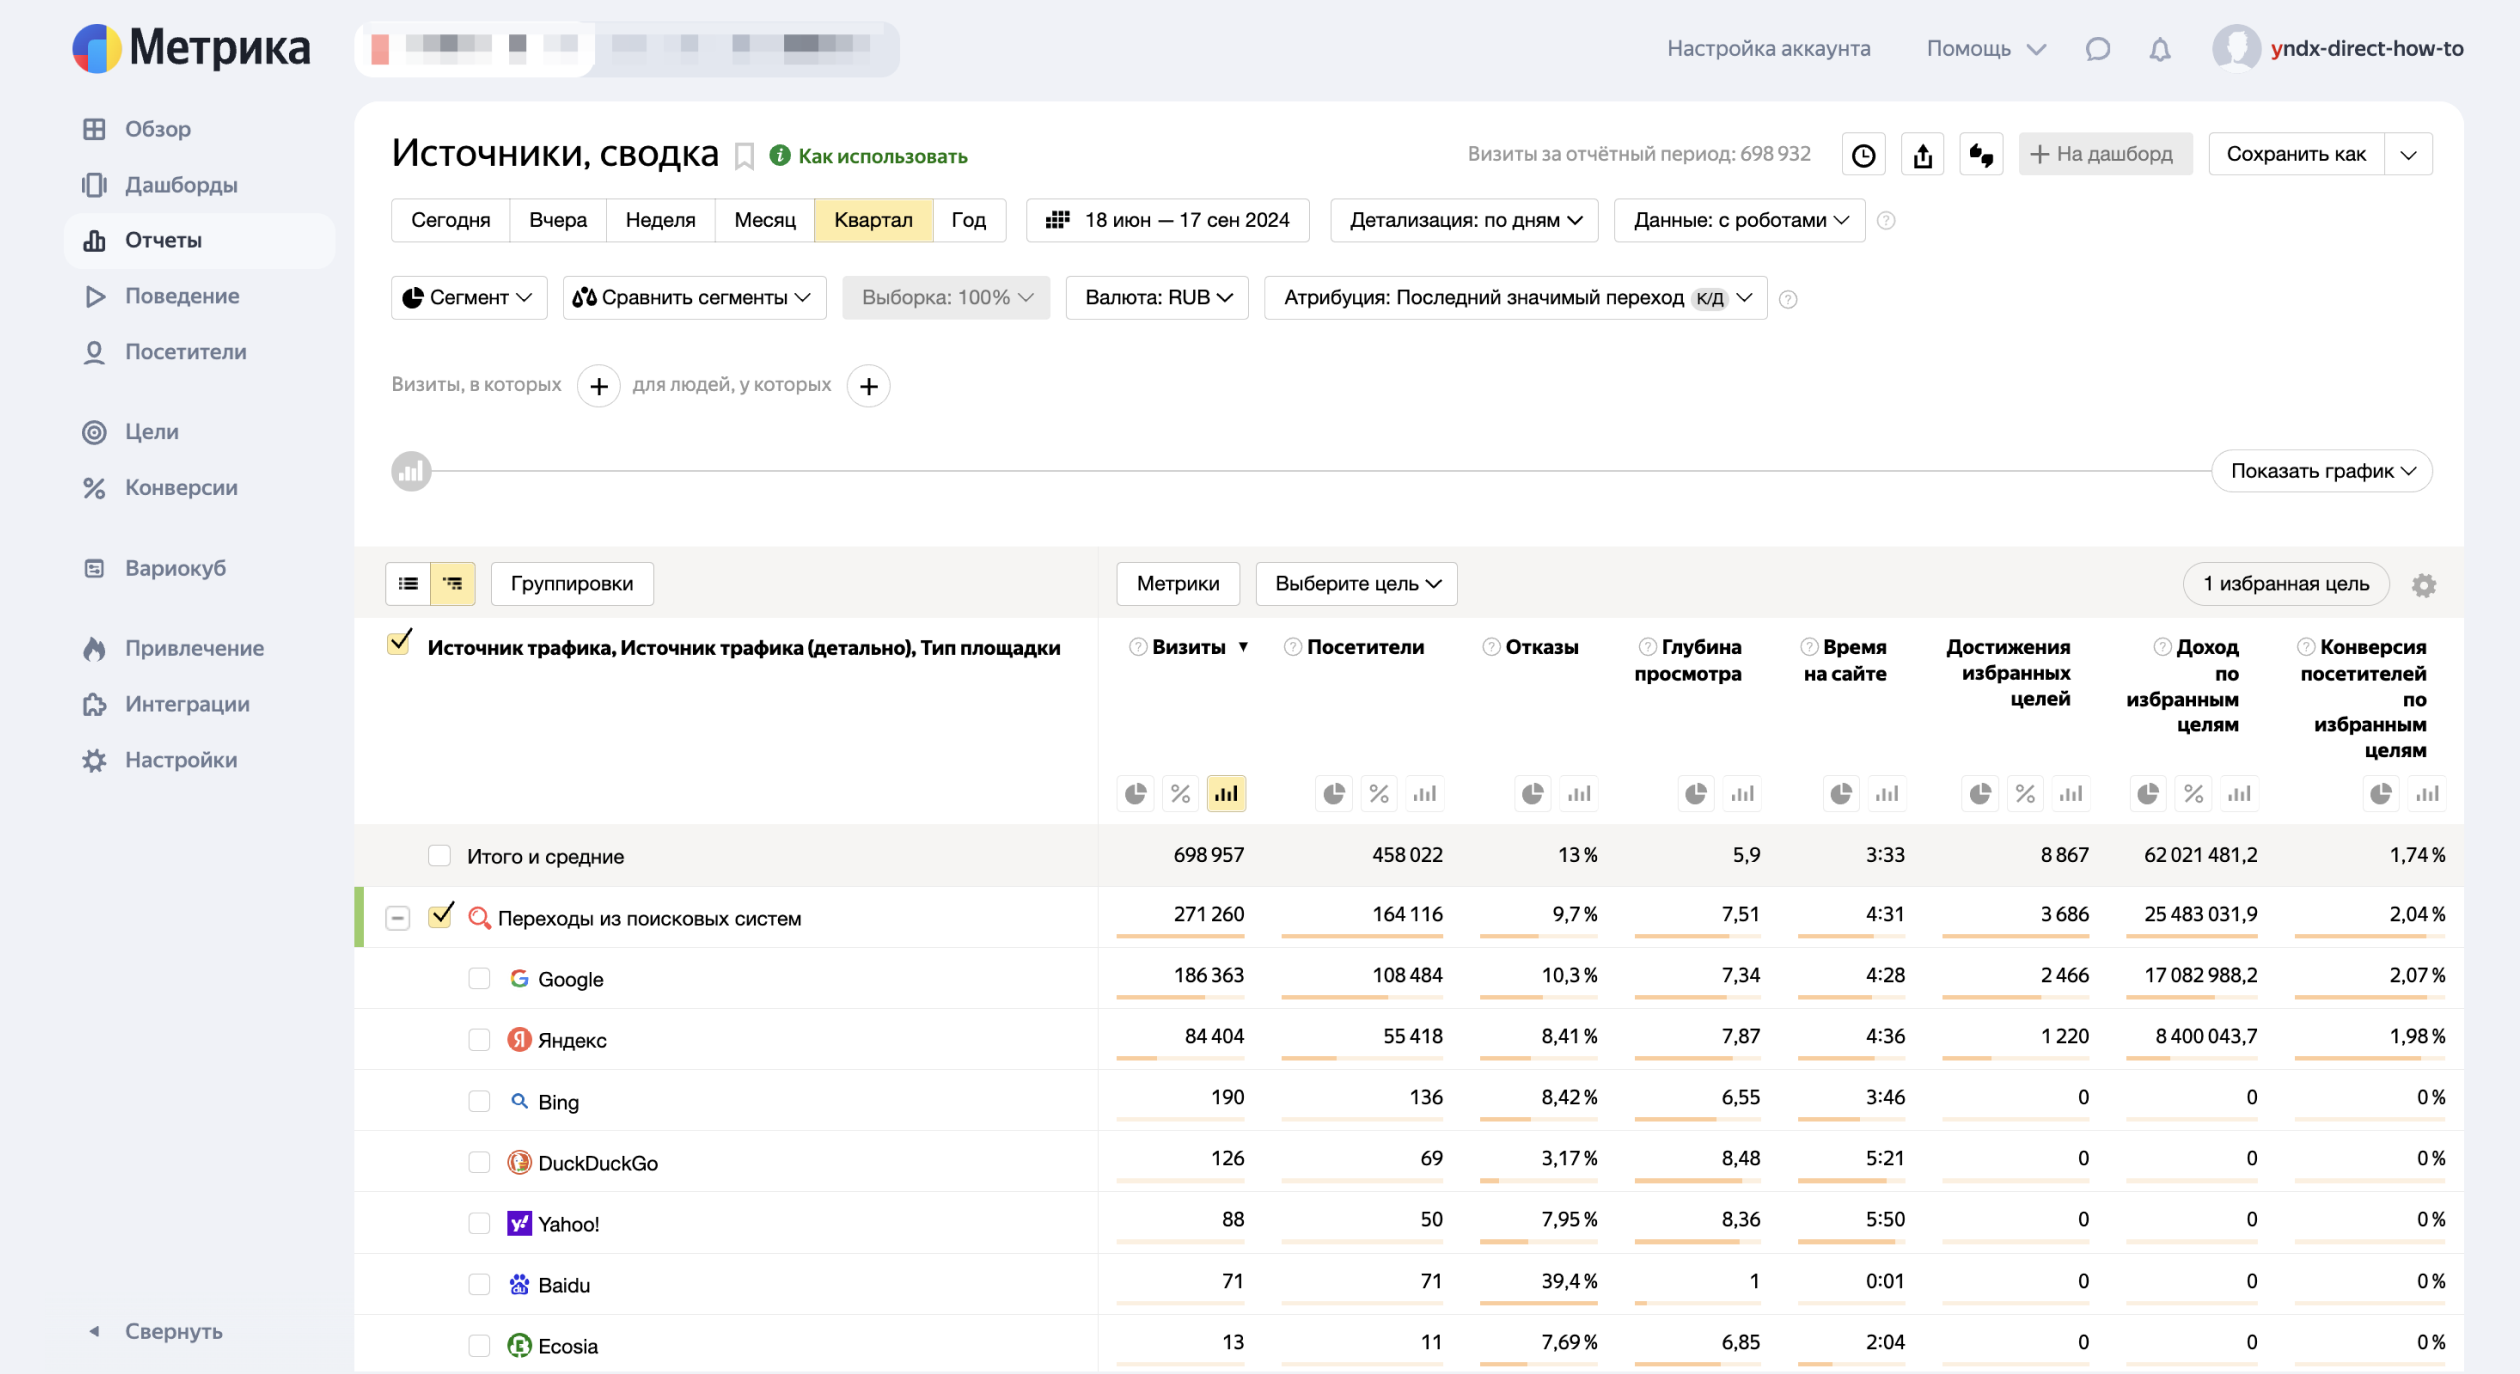Select percent display icon under Визиты
This screenshot has width=2520, height=1374.
pos(1180,794)
